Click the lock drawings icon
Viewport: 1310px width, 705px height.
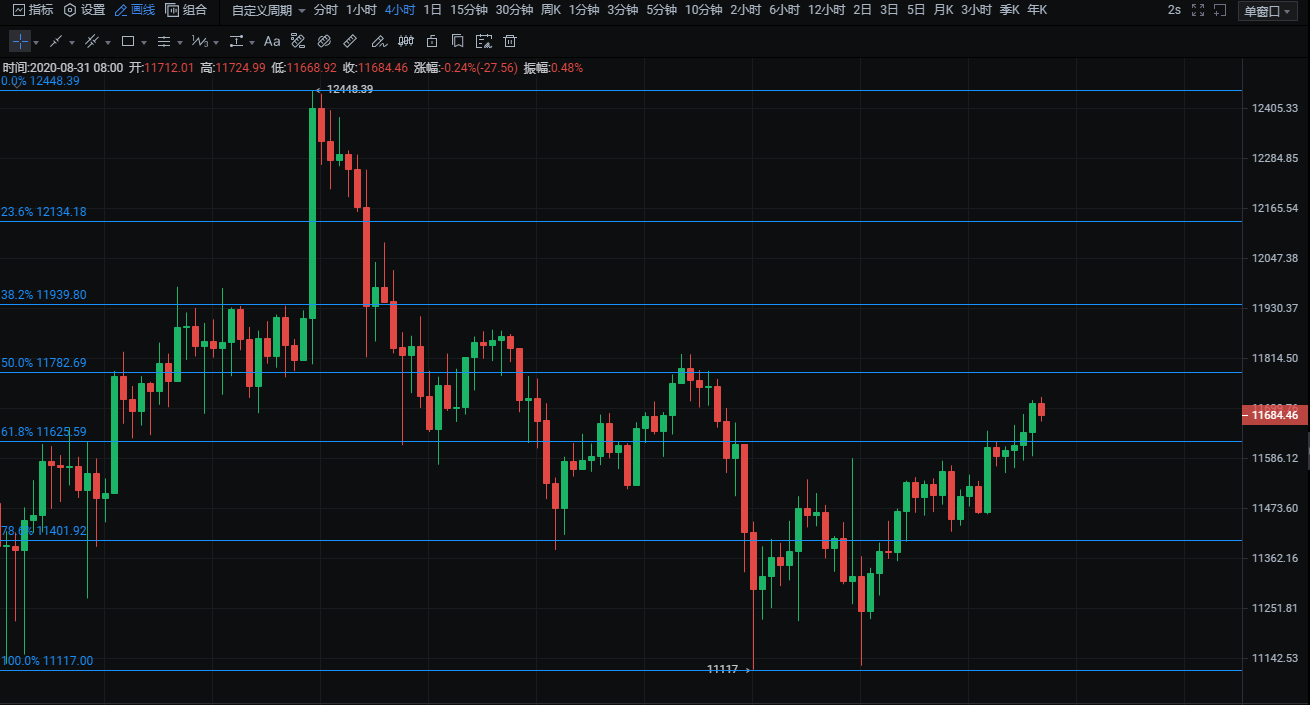click(431, 42)
